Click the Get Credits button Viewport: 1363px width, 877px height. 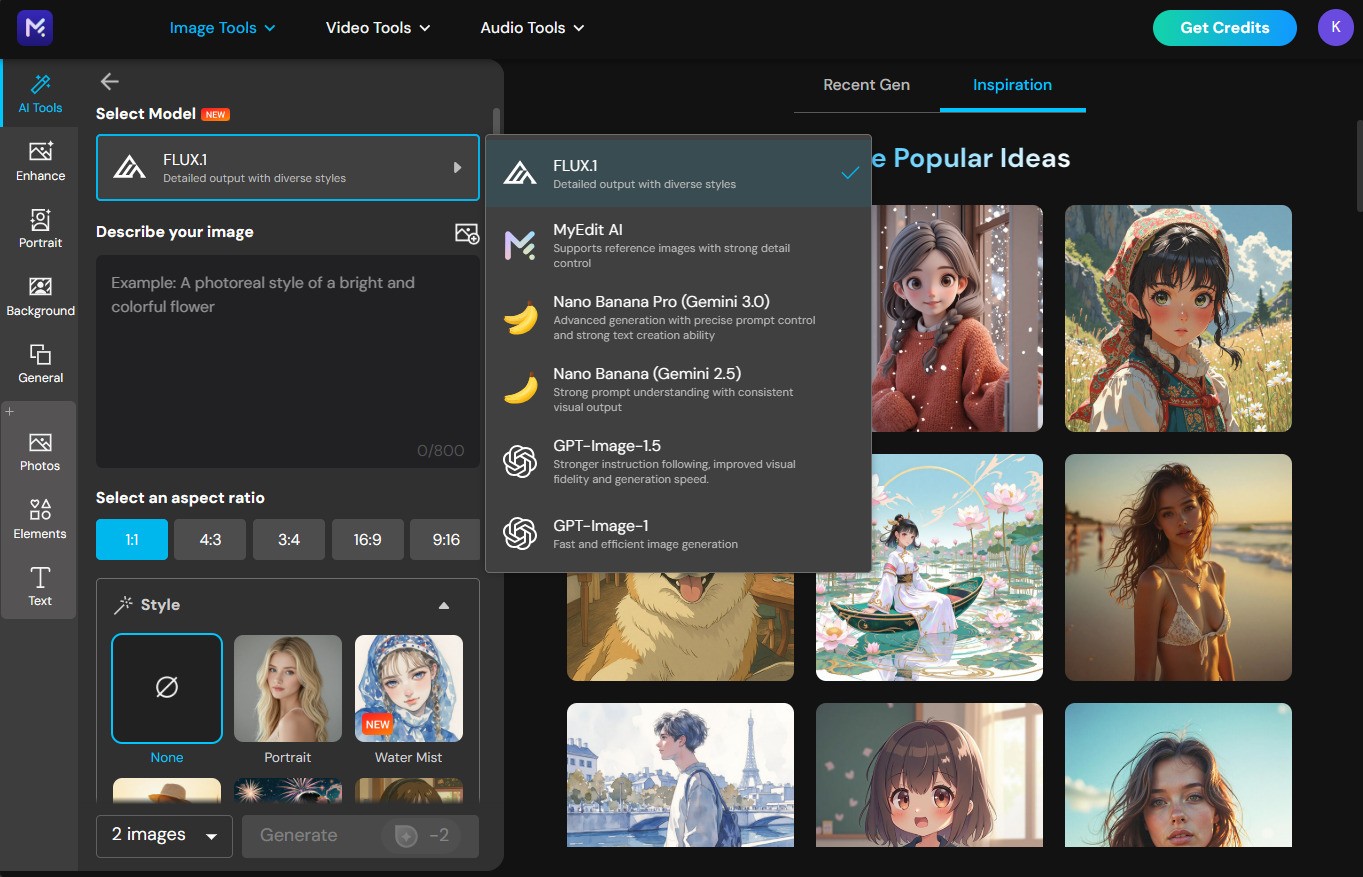(x=1224, y=28)
